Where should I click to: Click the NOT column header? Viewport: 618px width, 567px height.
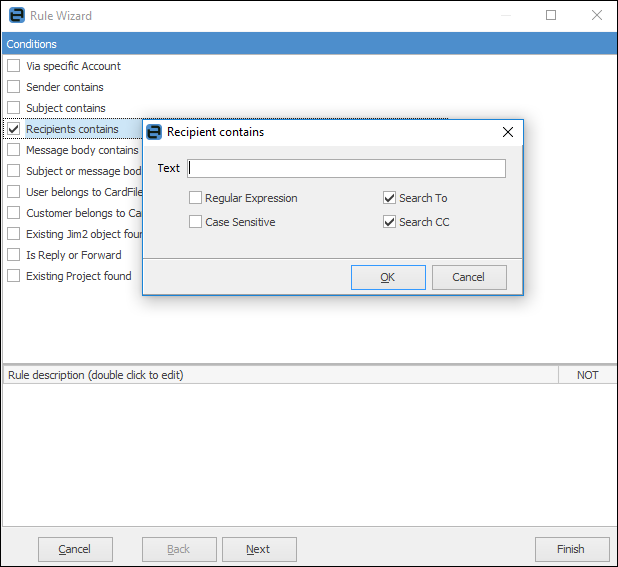coord(587,375)
